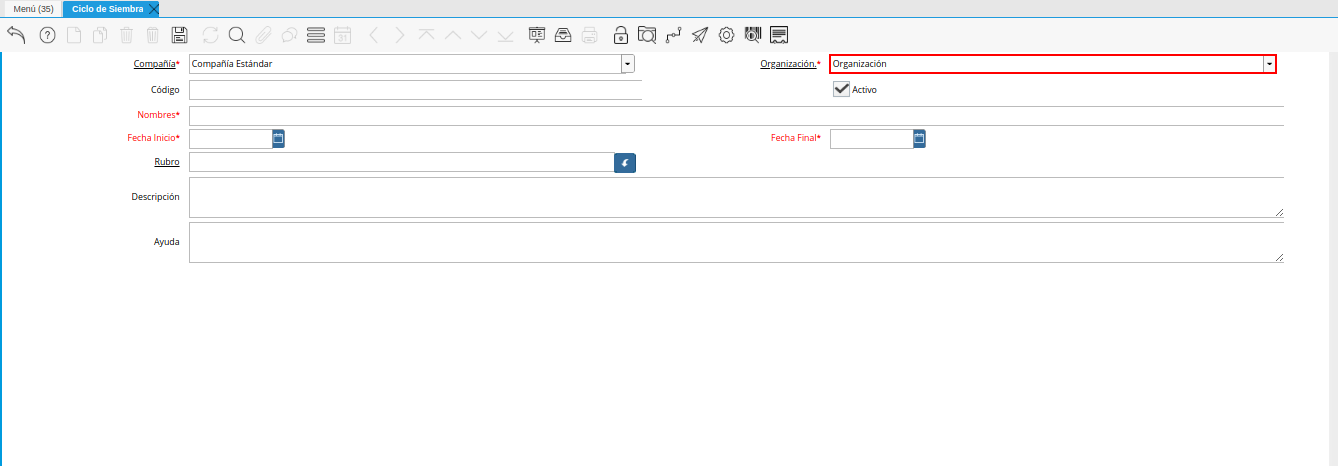The width and height of the screenshot is (1338, 466).
Task: Click the first Delete trash icon
Action: 127,35
